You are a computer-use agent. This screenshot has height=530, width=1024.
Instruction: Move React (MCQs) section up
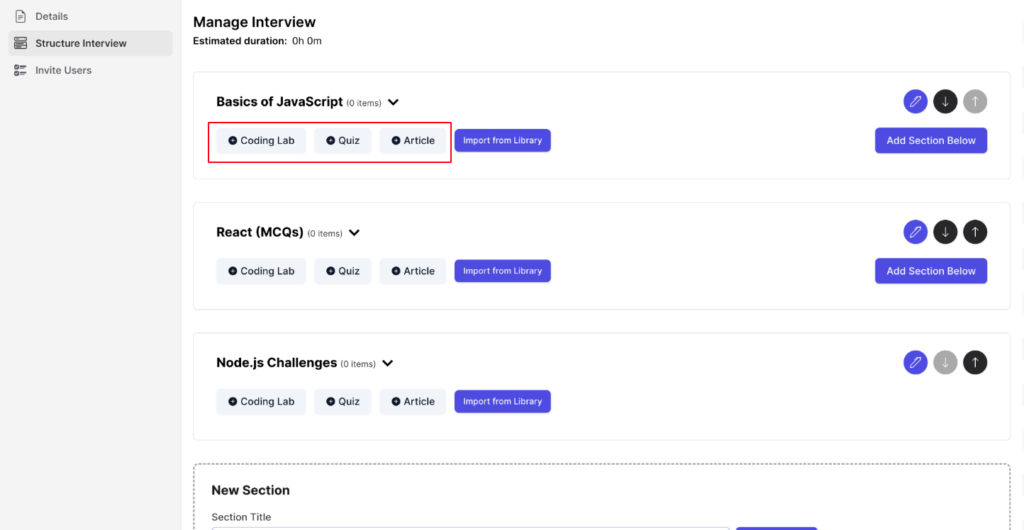tap(975, 232)
